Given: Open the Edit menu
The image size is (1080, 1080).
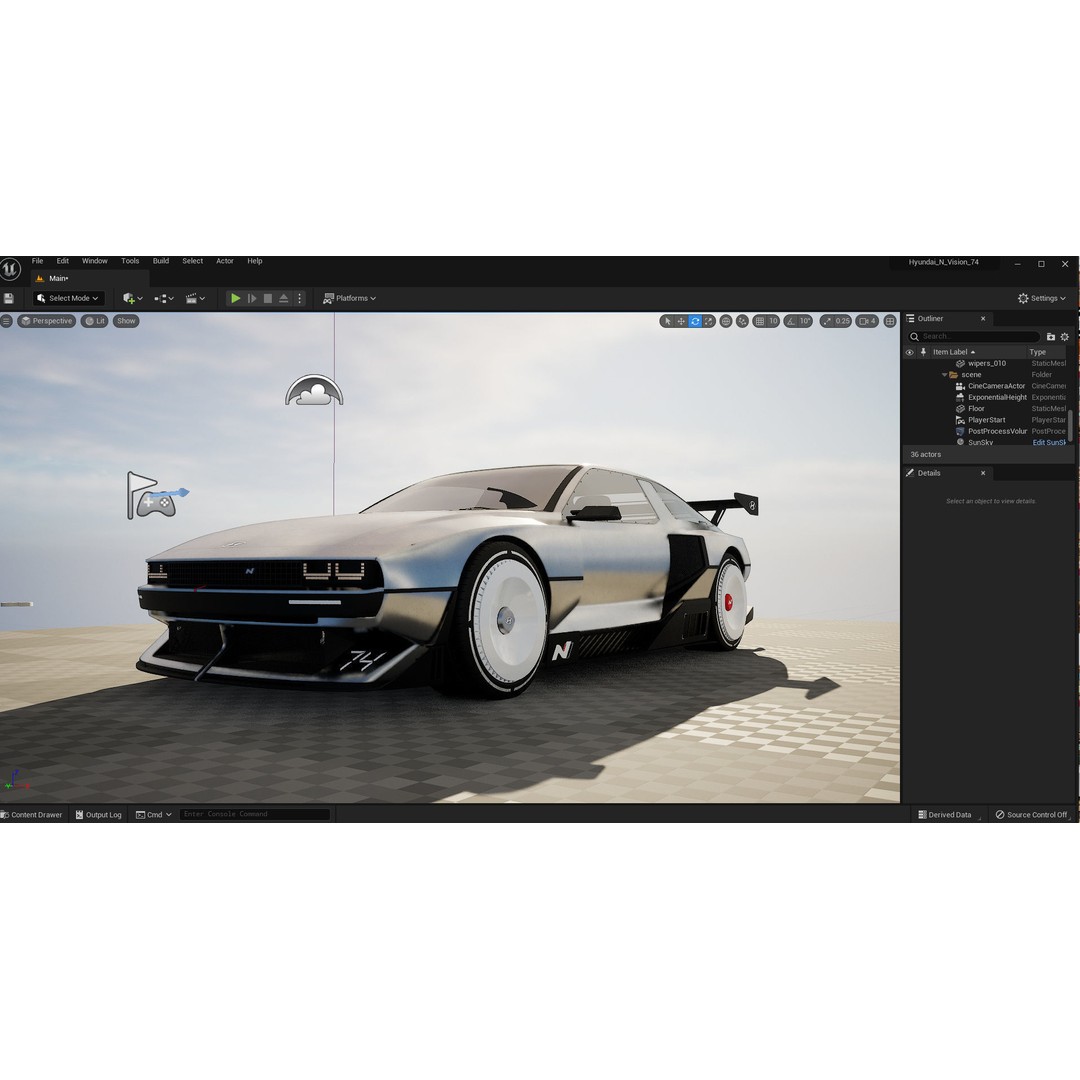Looking at the screenshot, I should pos(63,261).
